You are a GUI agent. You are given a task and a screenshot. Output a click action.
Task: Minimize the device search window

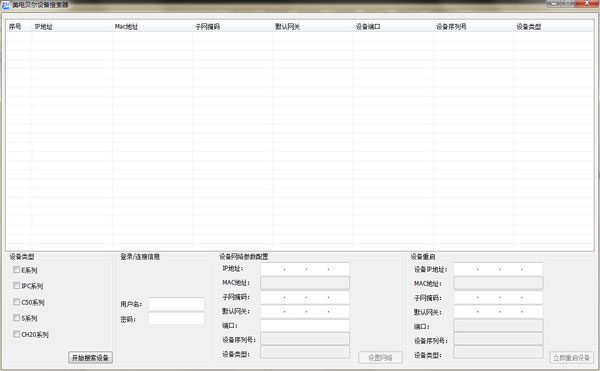click(x=553, y=3)
